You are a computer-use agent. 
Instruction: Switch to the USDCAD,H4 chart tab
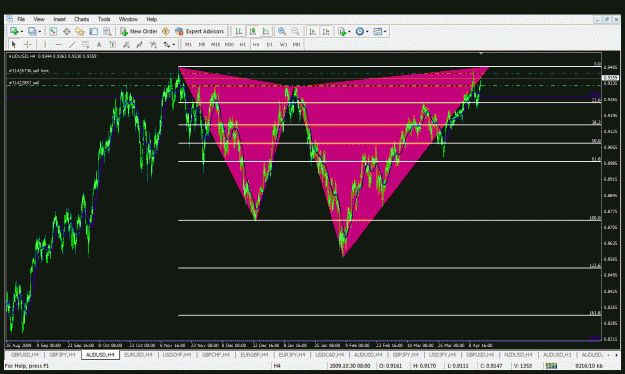click(x=330, y=354)
